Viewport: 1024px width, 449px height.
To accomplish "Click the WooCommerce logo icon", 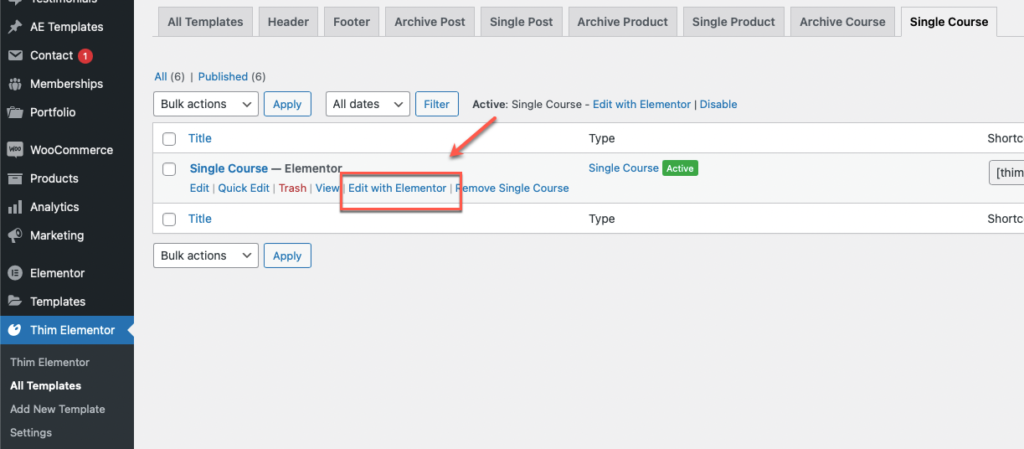I will click(14, 150).
